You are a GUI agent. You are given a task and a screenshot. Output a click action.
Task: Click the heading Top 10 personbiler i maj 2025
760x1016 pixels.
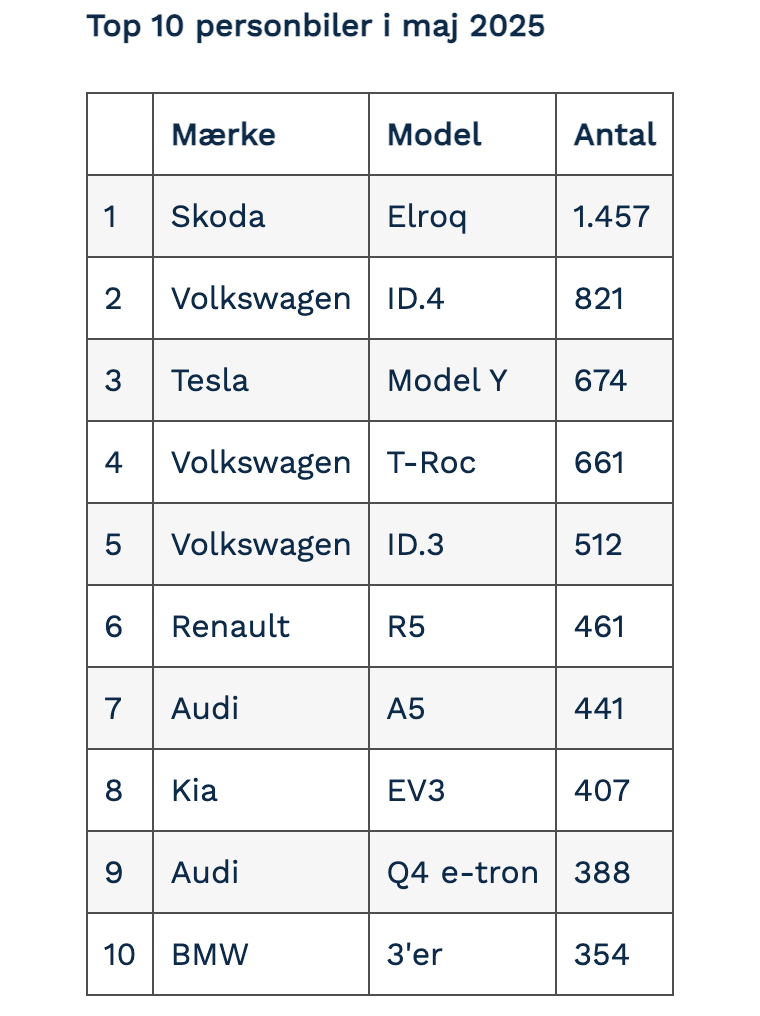click(315, 27)
